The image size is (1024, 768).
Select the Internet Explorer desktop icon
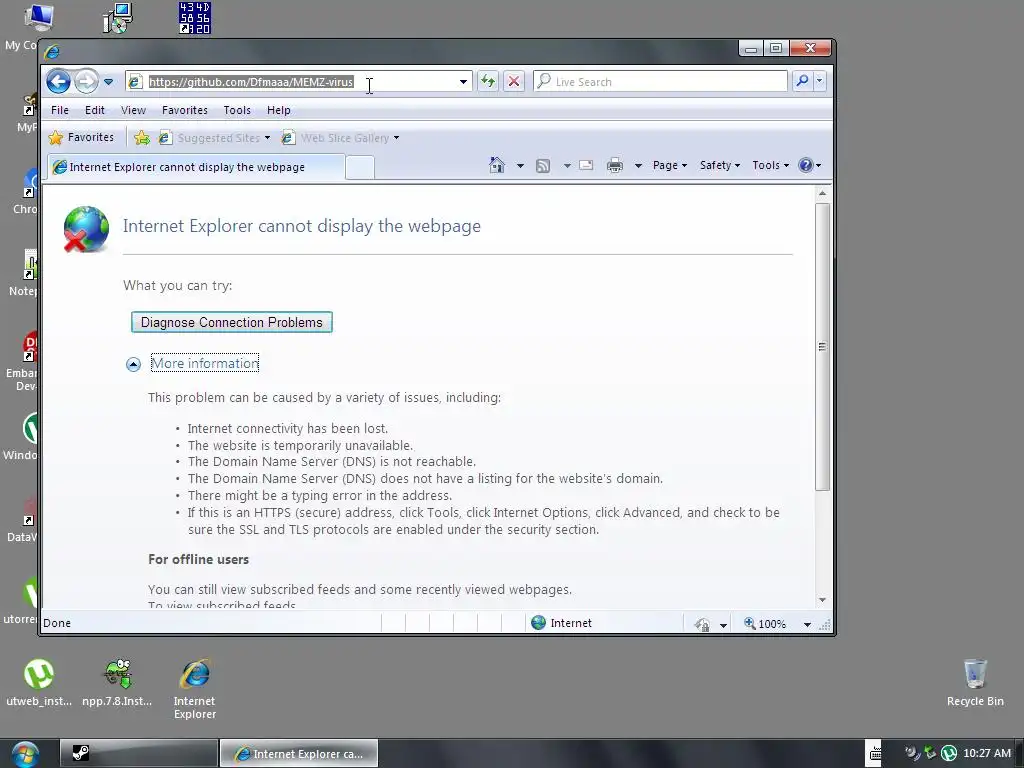(x=195, y=689)
